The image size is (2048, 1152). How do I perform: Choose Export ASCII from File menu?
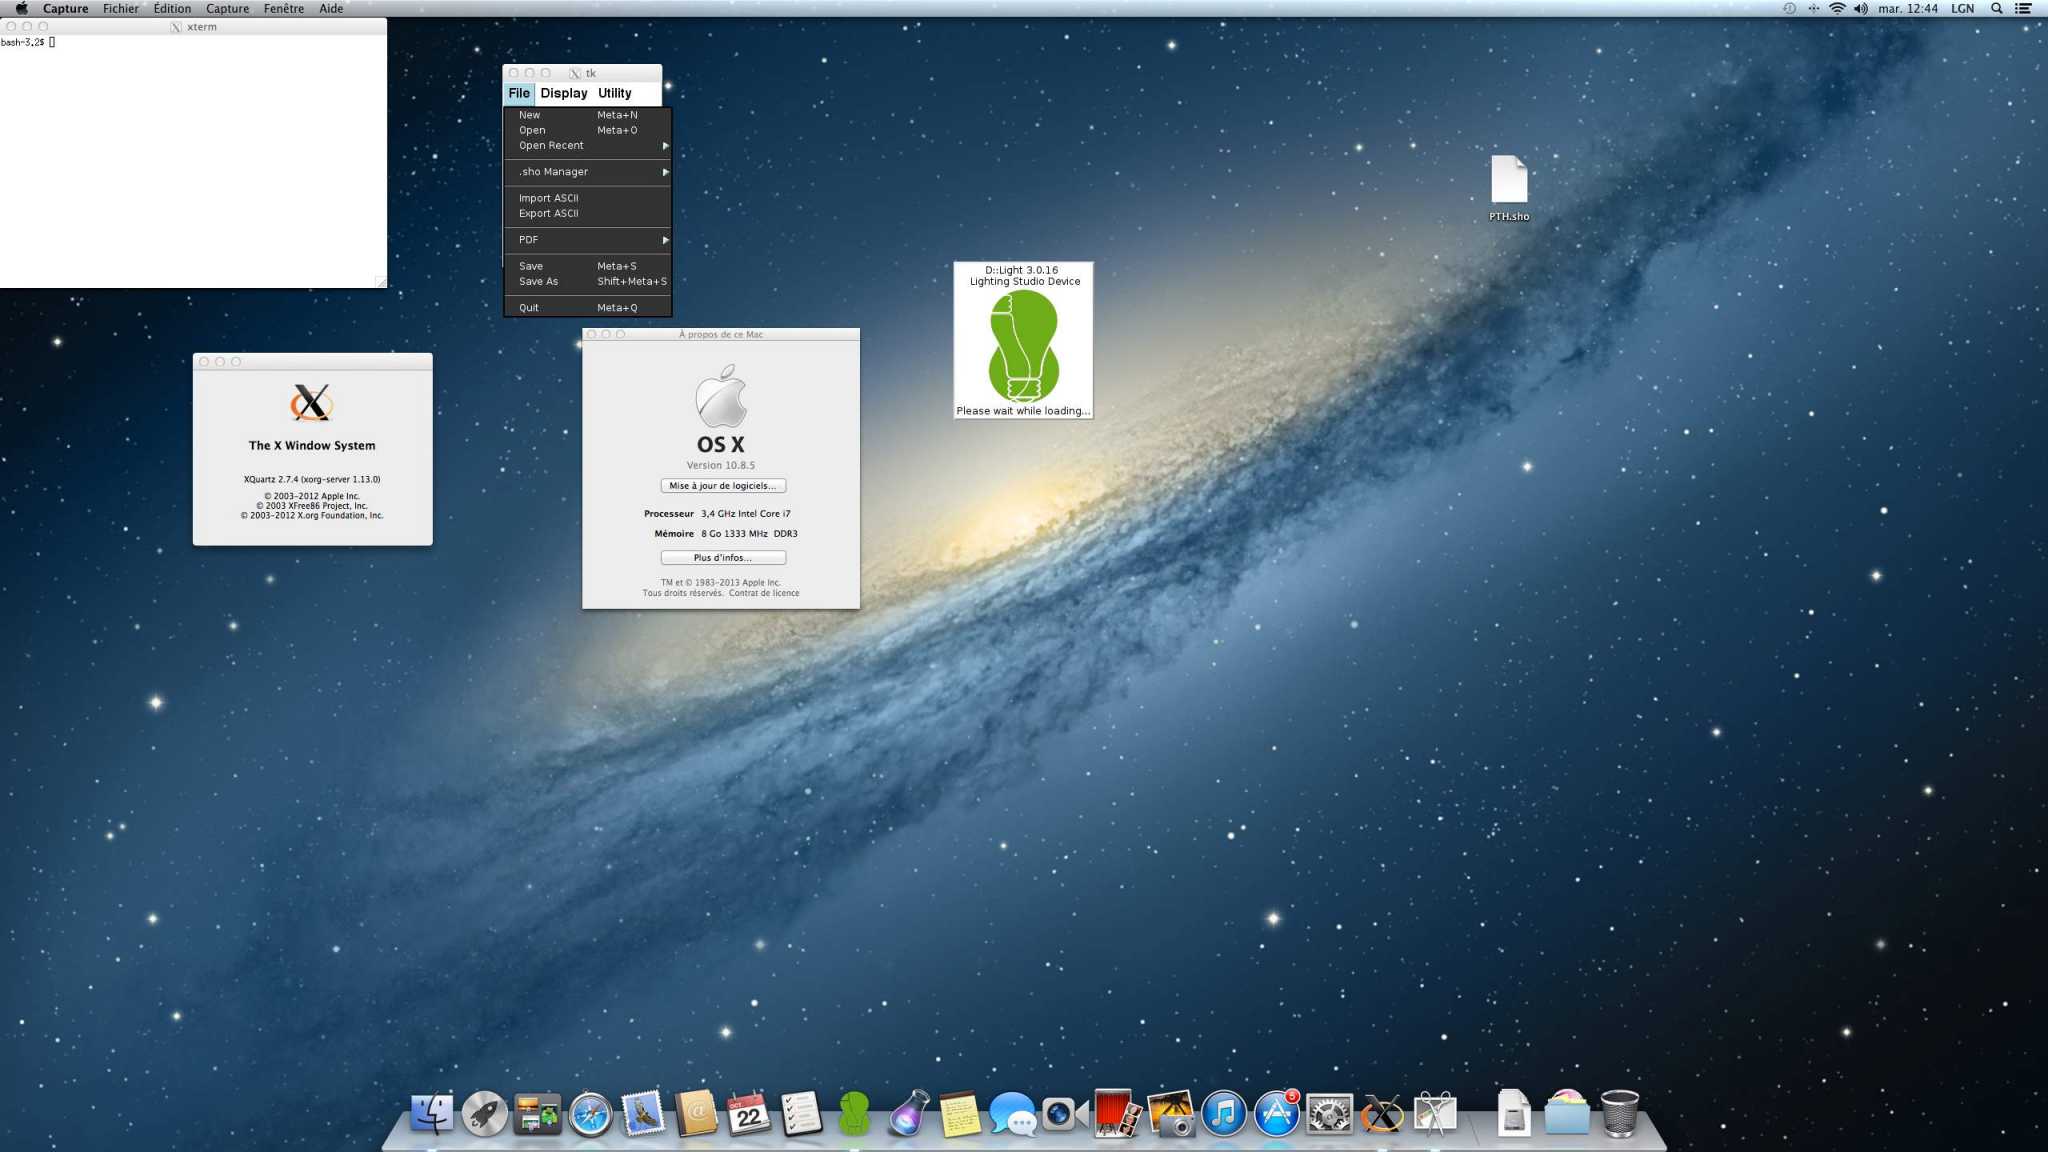[548, 214]
